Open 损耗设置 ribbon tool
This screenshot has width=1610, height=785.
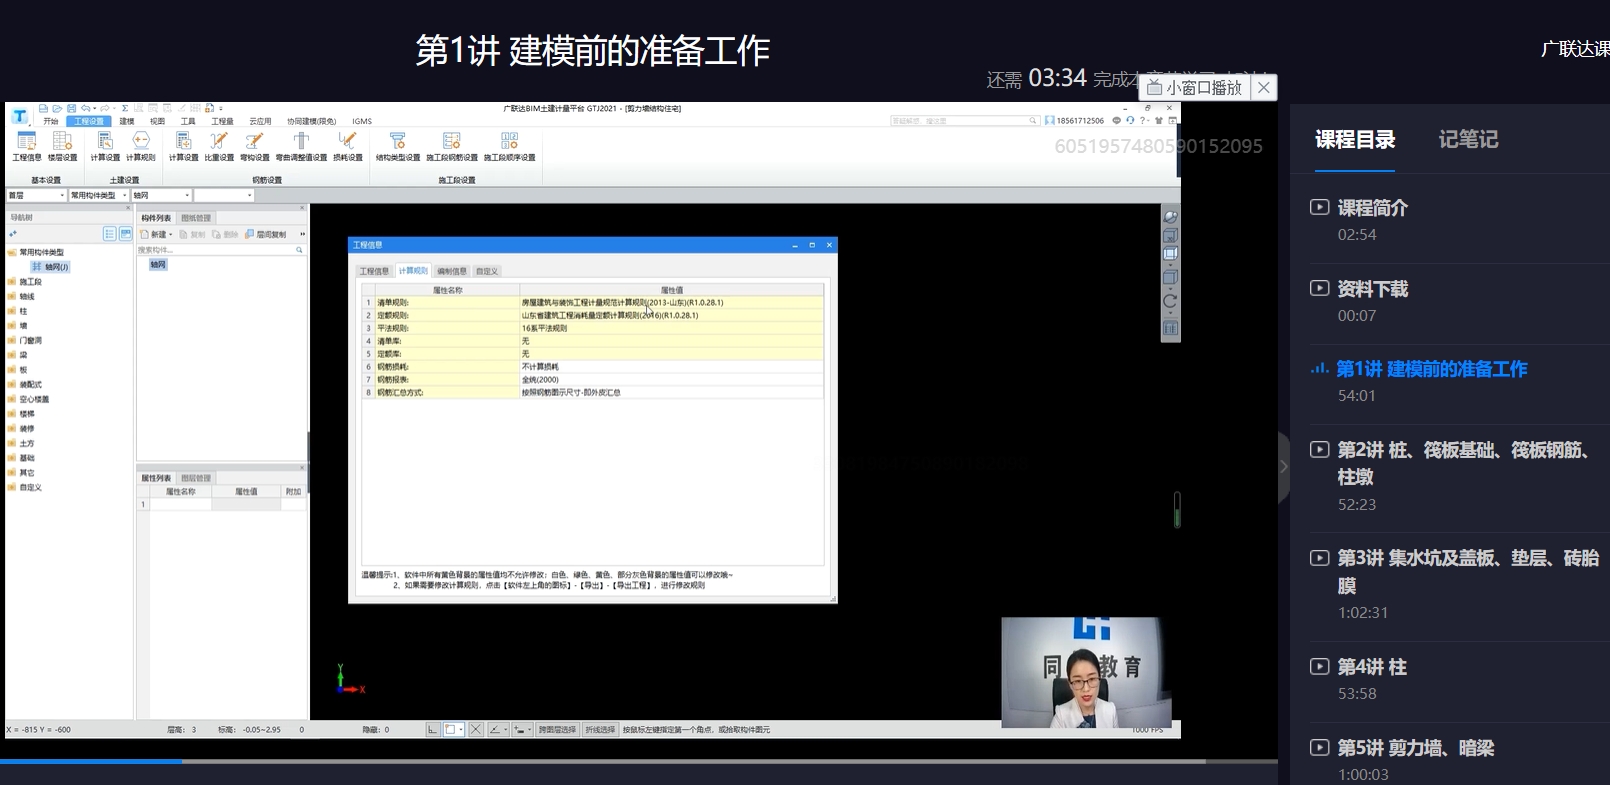pos(347,146)
